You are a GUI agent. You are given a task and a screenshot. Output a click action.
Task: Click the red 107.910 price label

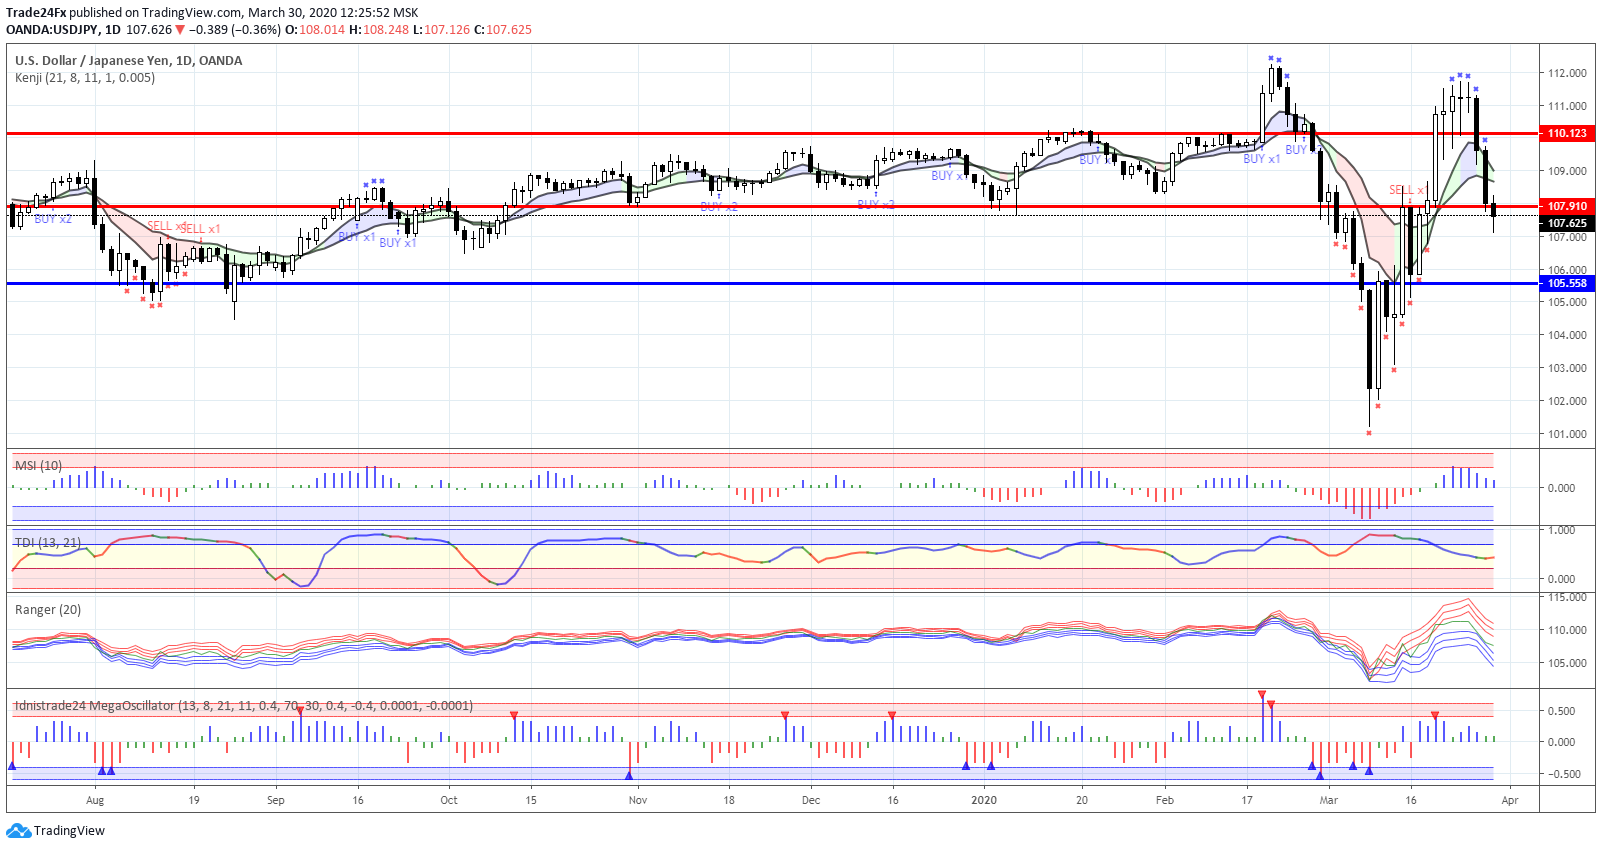[1567, 206]
